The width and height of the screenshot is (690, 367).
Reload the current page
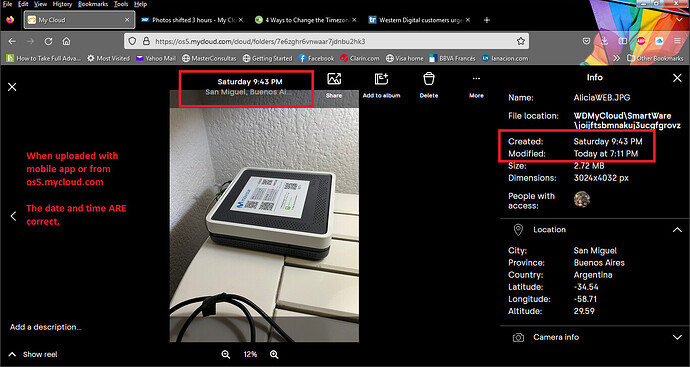click(x=48, y=41)
